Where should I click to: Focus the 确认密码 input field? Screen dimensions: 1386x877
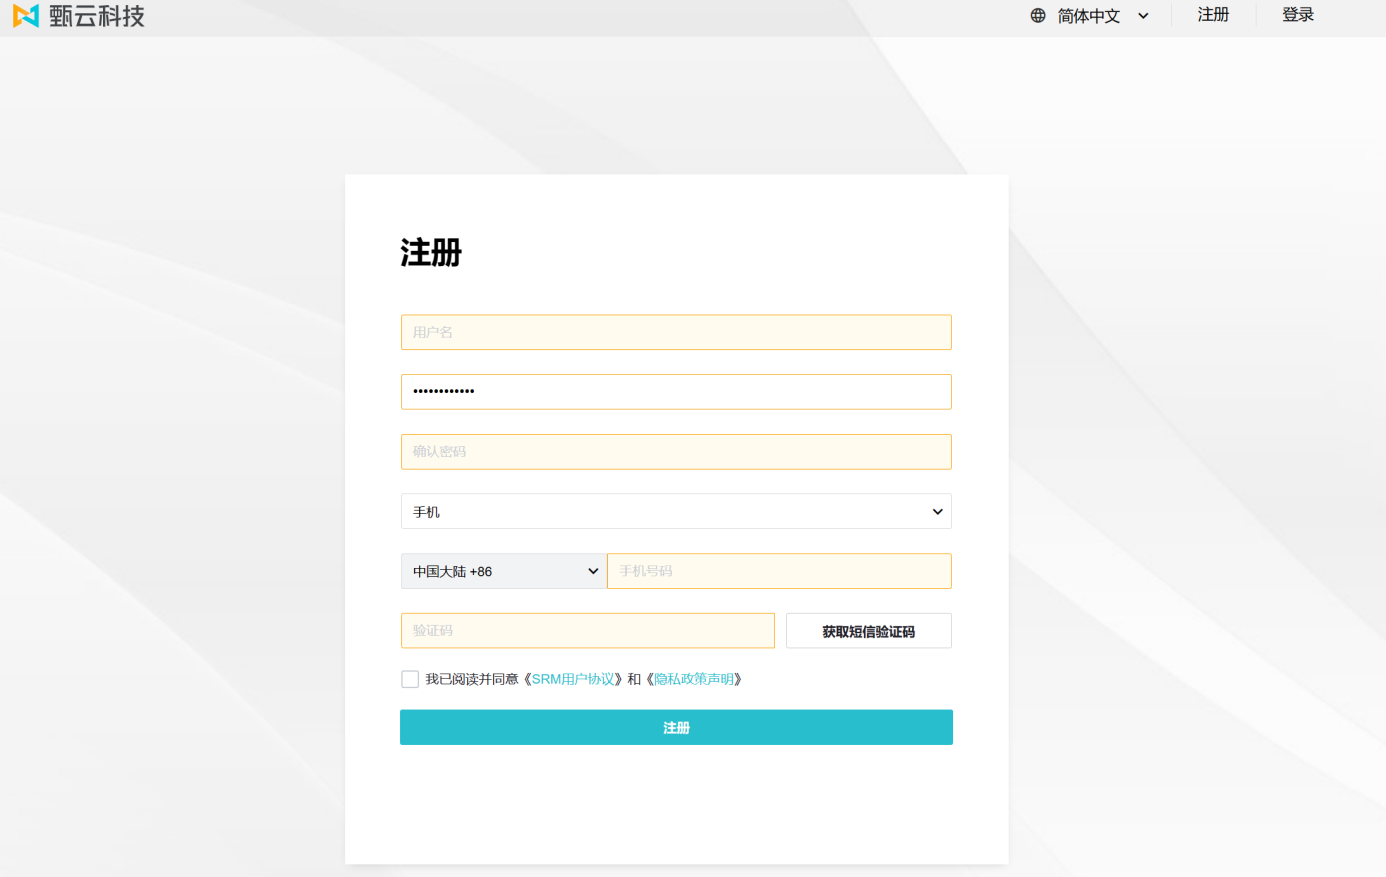tap(676, 452)
